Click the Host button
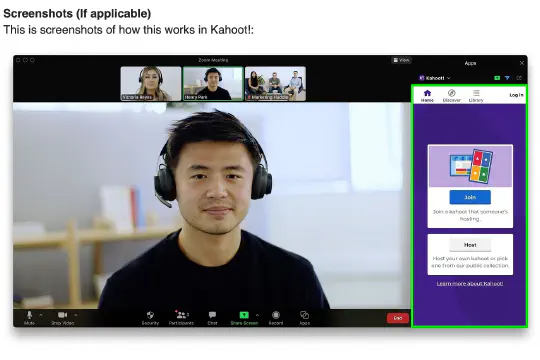 pos(470,245)
